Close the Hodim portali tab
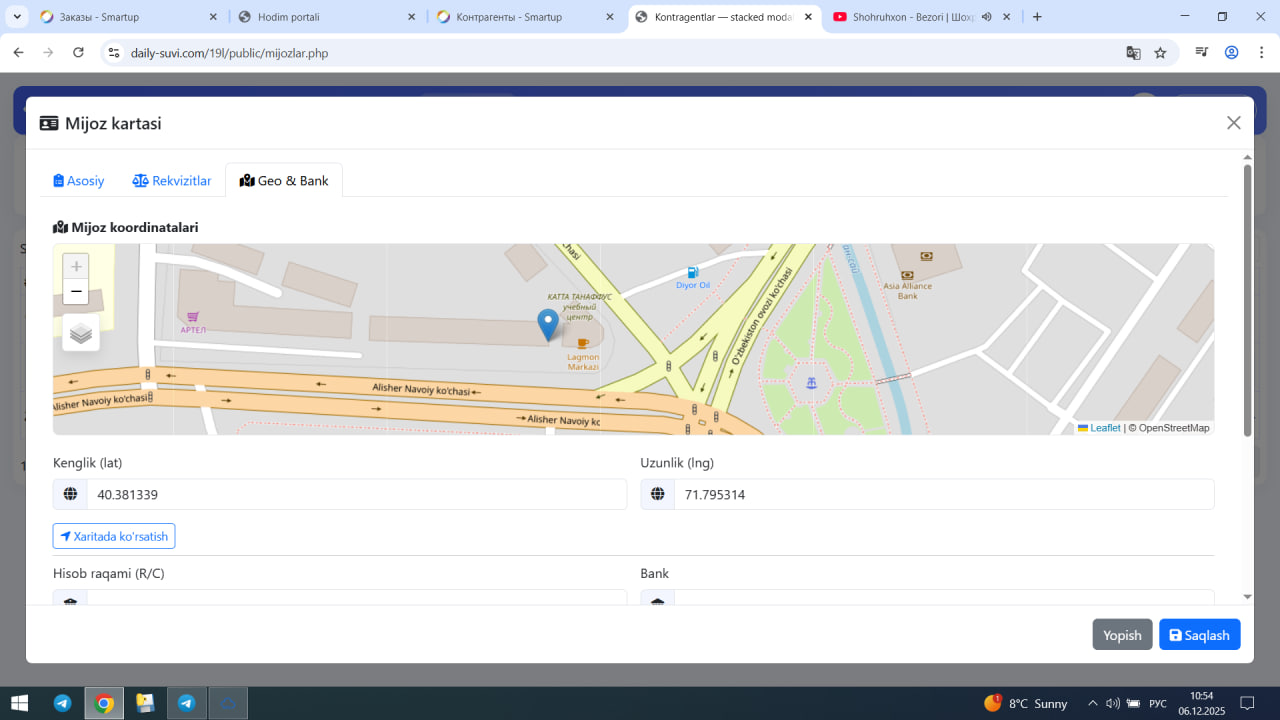Screen dimensions: 1280x720 [412, 17]
